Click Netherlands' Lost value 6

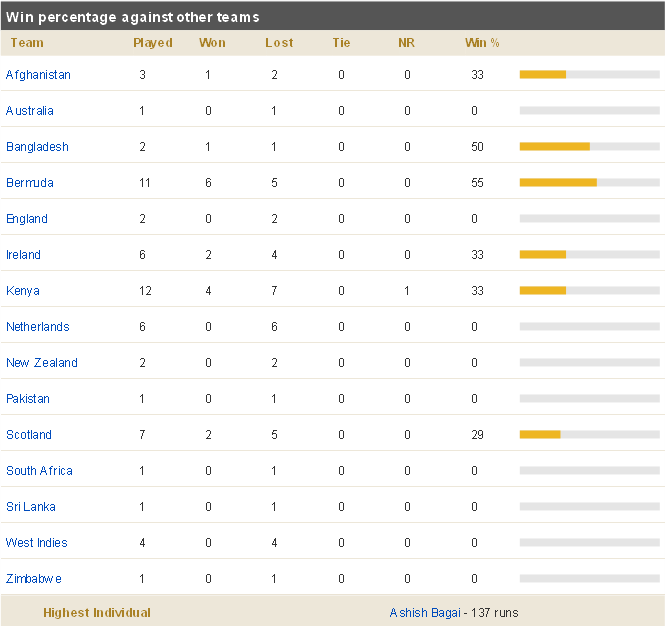274,327
